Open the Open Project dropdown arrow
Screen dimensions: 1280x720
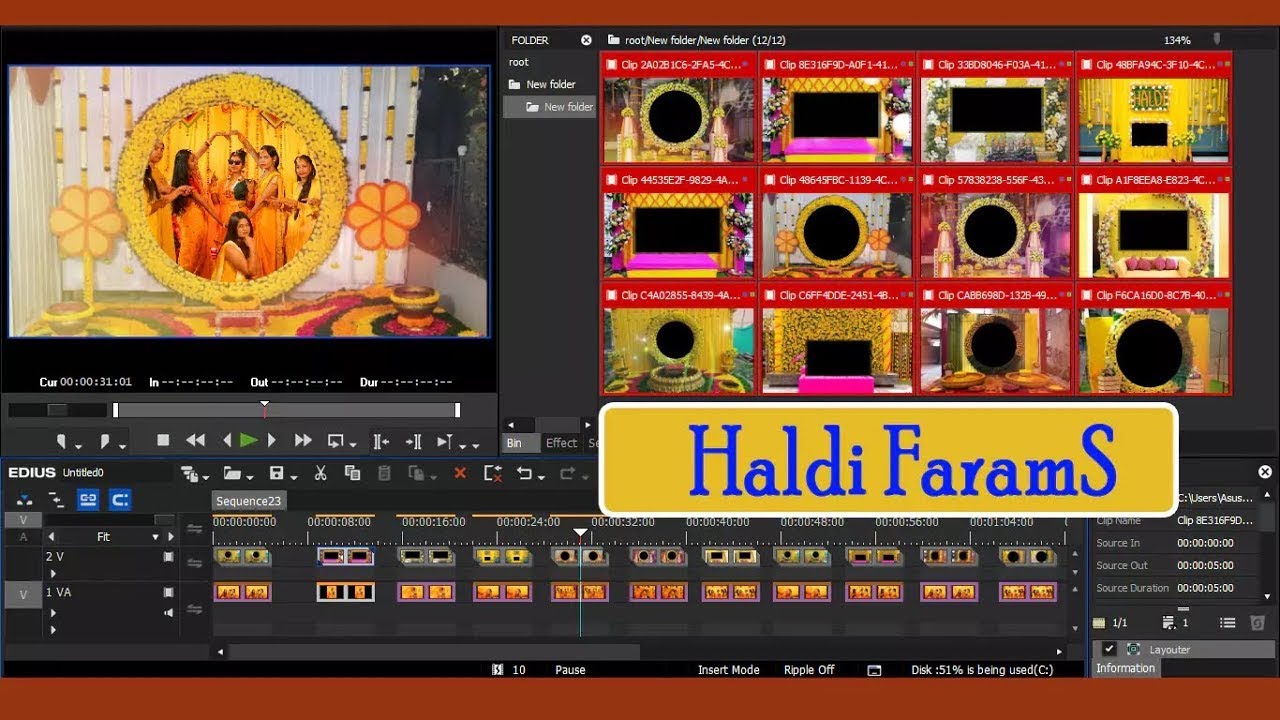pos(250,479)
